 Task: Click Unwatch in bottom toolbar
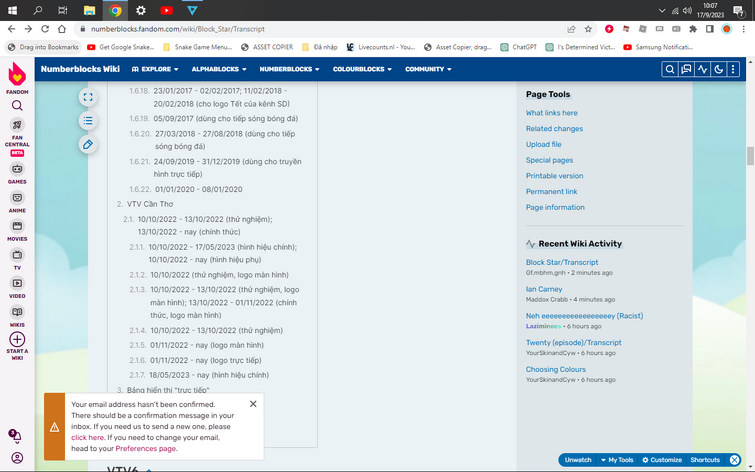click(x=578, y=460)
